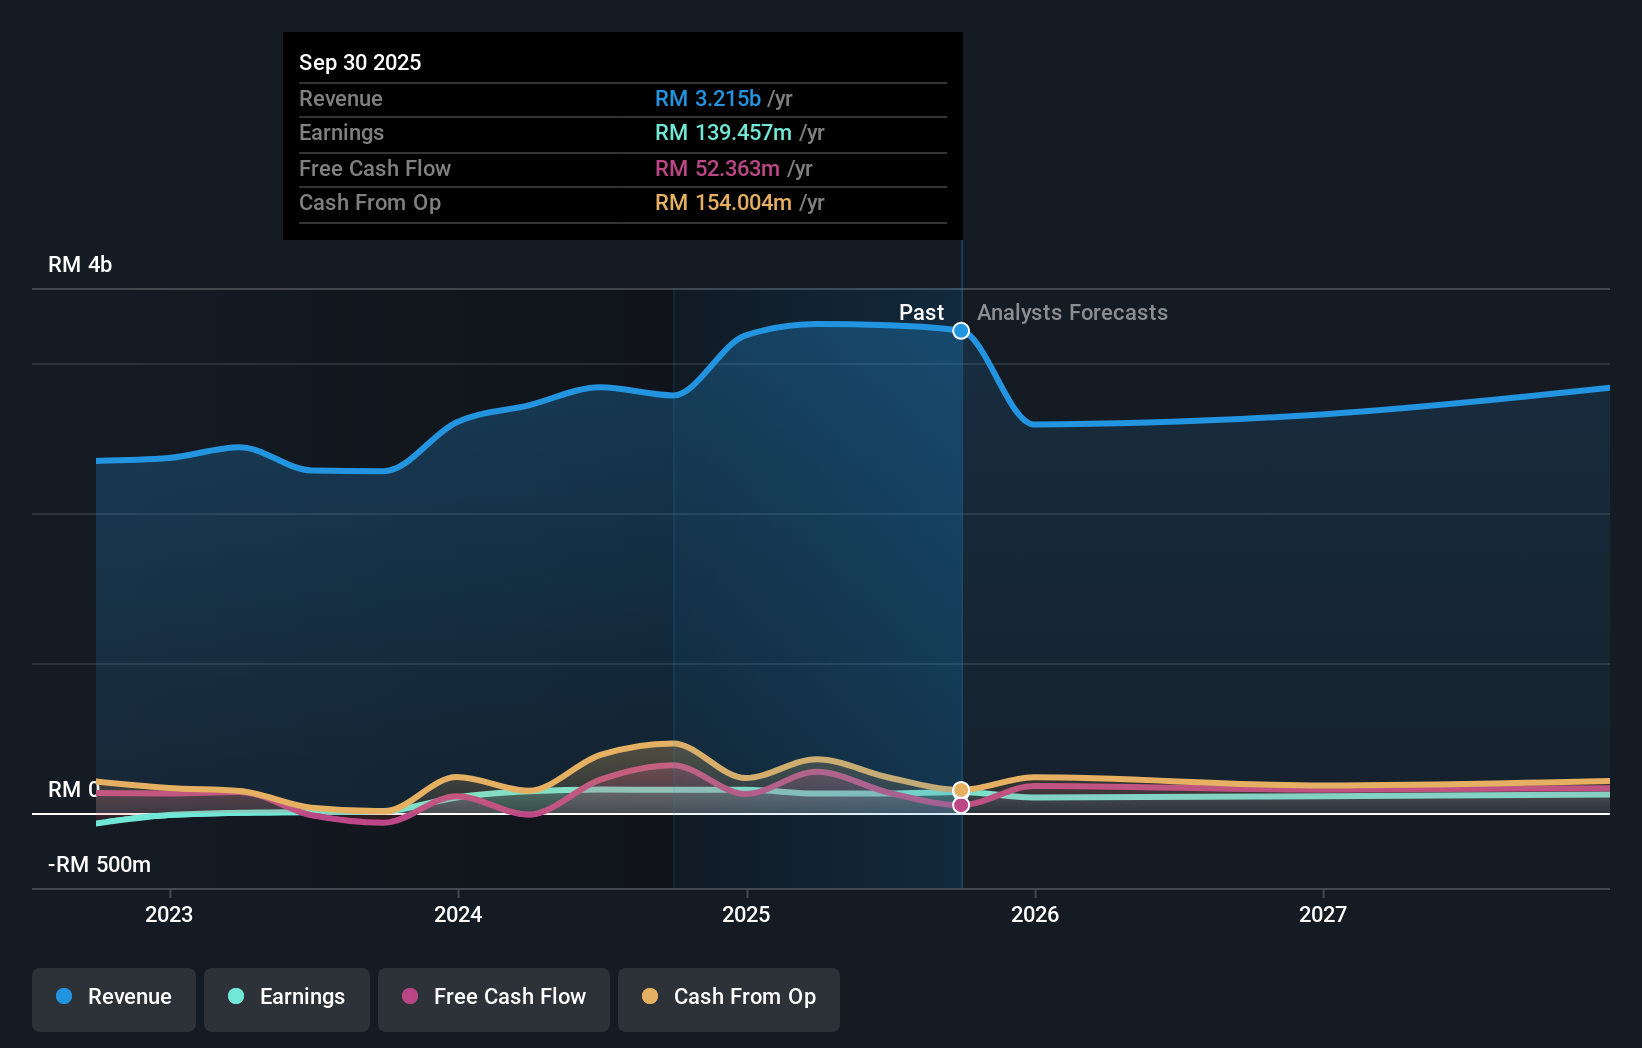
Task: Toggle the Revenue series visibility
Action: pos(113,998)
